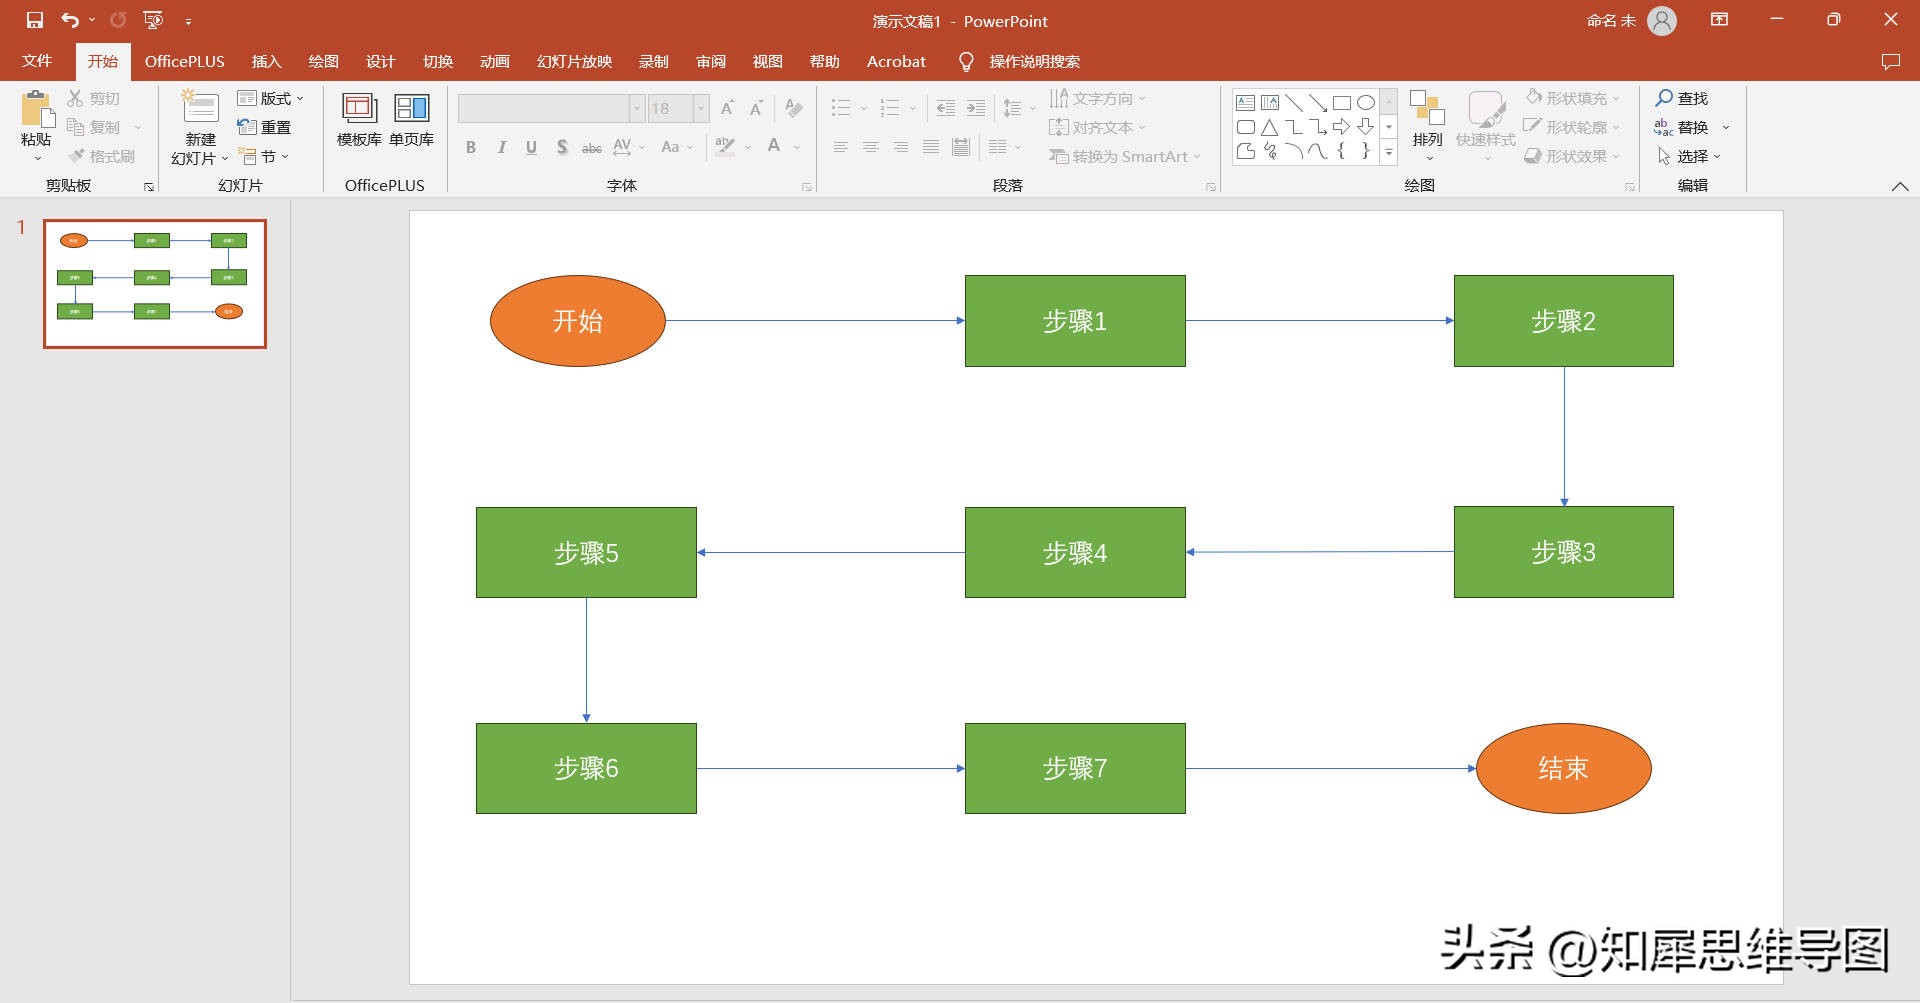Viewport: 1920px width, 1003px height.
Task: Toggle Italic formatting
Action: [x=501, y=148]
